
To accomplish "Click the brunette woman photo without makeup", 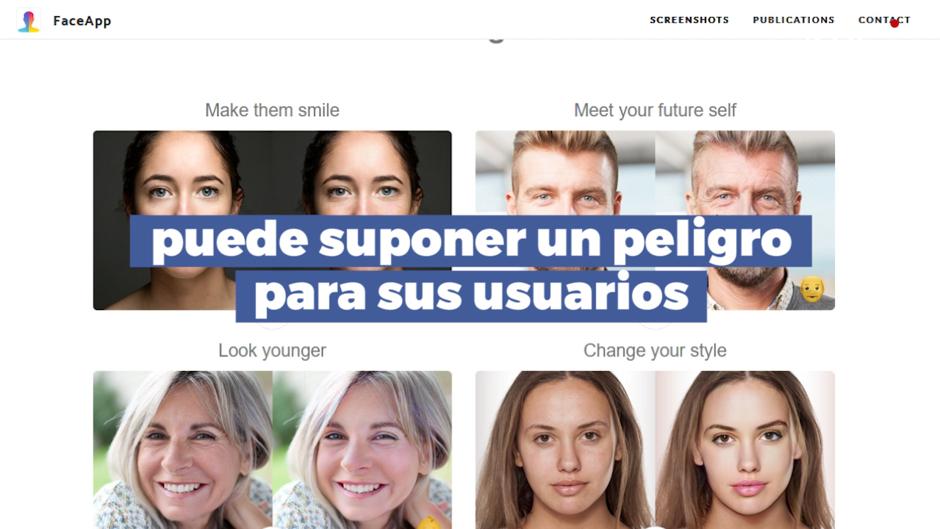I will tap(565, 450).
